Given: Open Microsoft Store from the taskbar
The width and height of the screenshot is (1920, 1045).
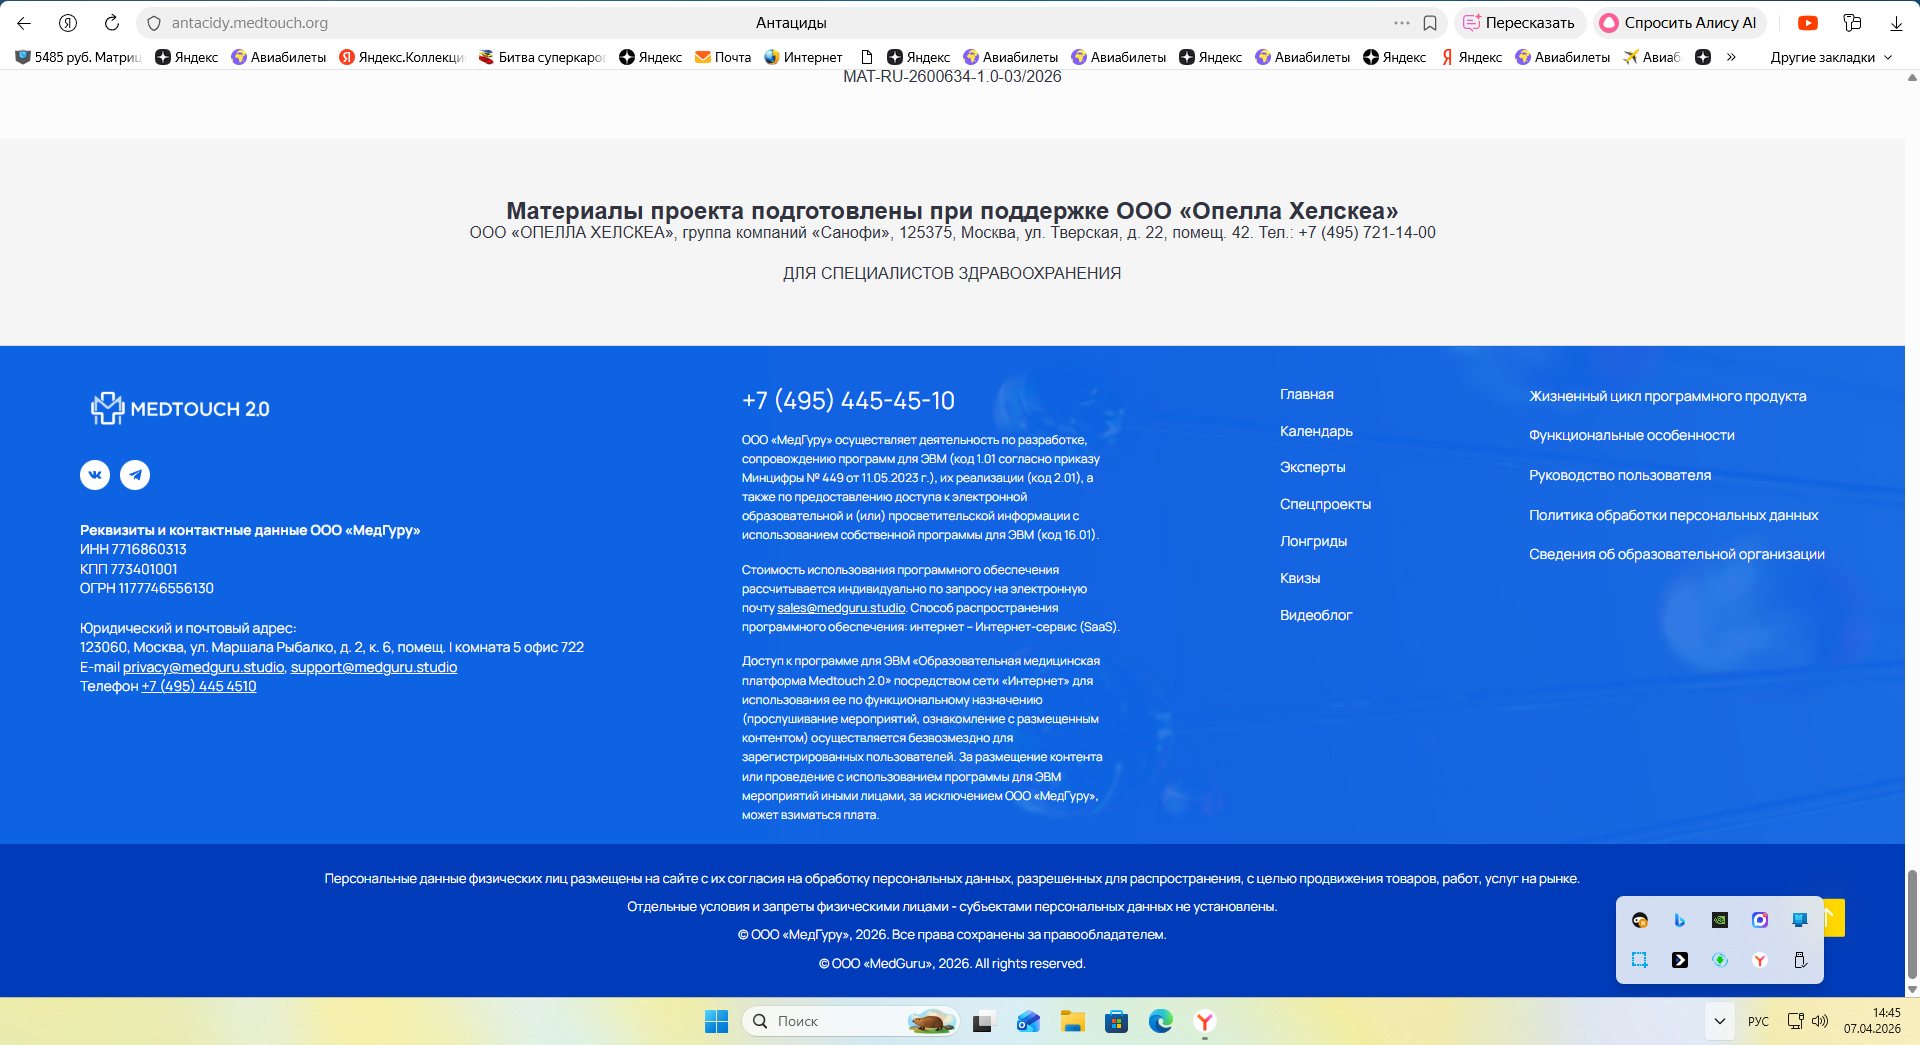Looking at the screenshot, I should pos(1117,1021).
